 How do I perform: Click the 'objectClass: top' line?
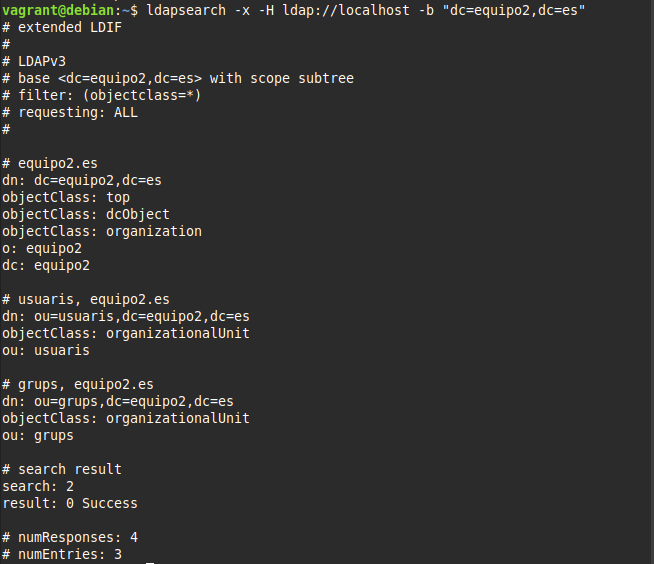click(66, 197)
